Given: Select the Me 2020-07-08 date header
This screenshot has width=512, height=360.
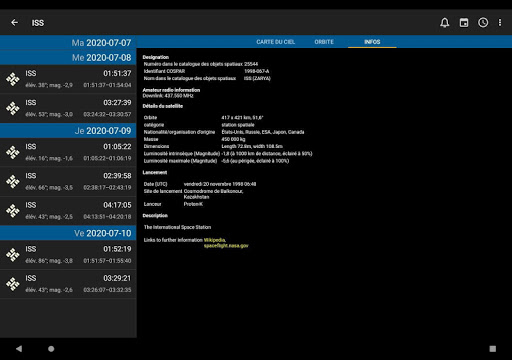Looking at the screenshot, I should pyautogui.click(x=68, y=57).
